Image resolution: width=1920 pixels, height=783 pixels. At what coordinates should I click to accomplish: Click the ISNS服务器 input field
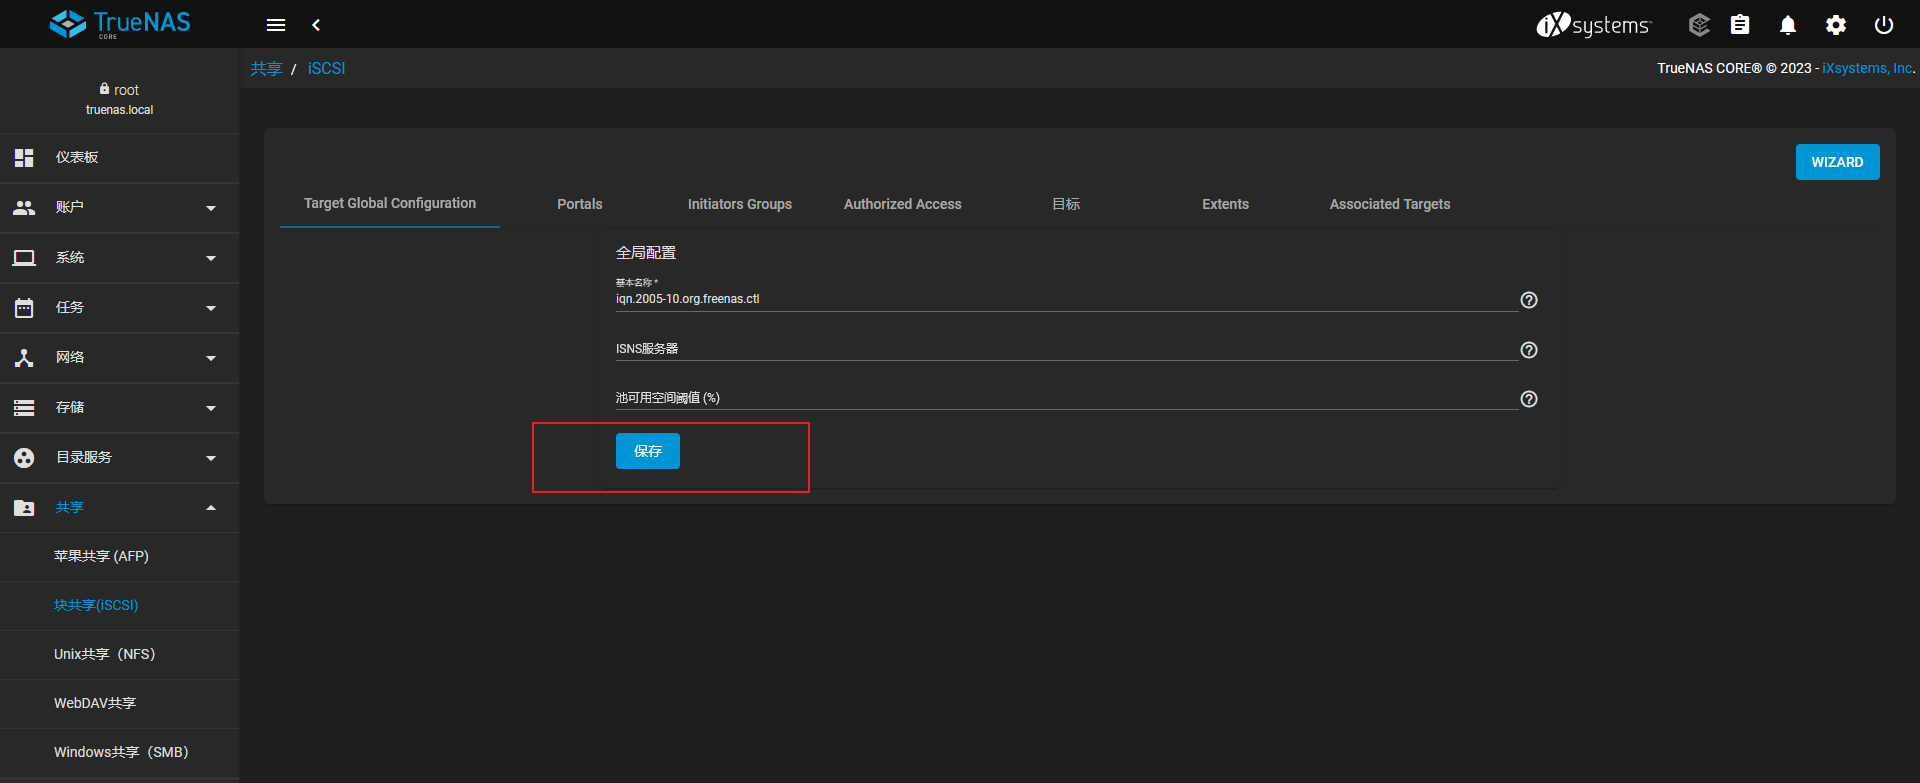1065,349
